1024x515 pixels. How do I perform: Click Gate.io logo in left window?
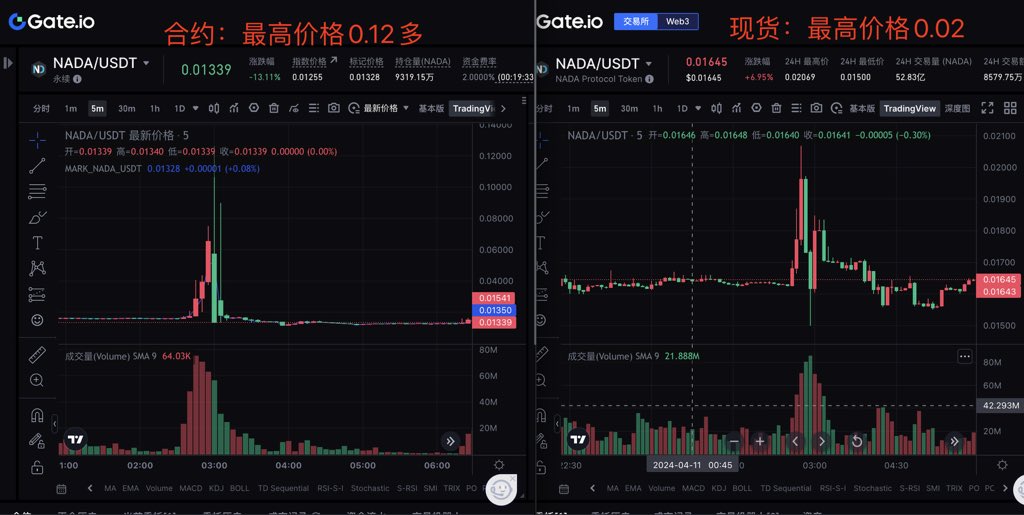click(52, 22)
